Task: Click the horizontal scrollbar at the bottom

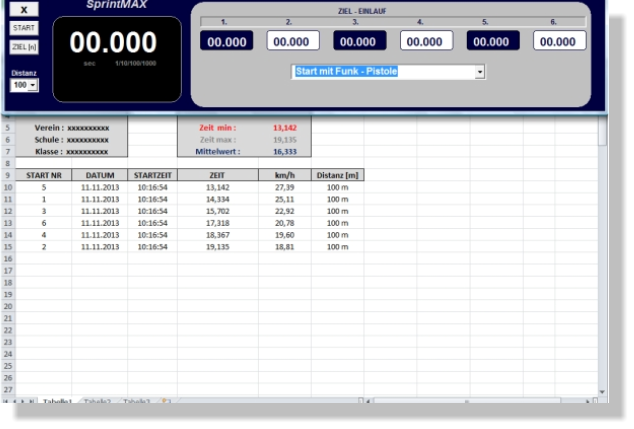Action: 480,402
